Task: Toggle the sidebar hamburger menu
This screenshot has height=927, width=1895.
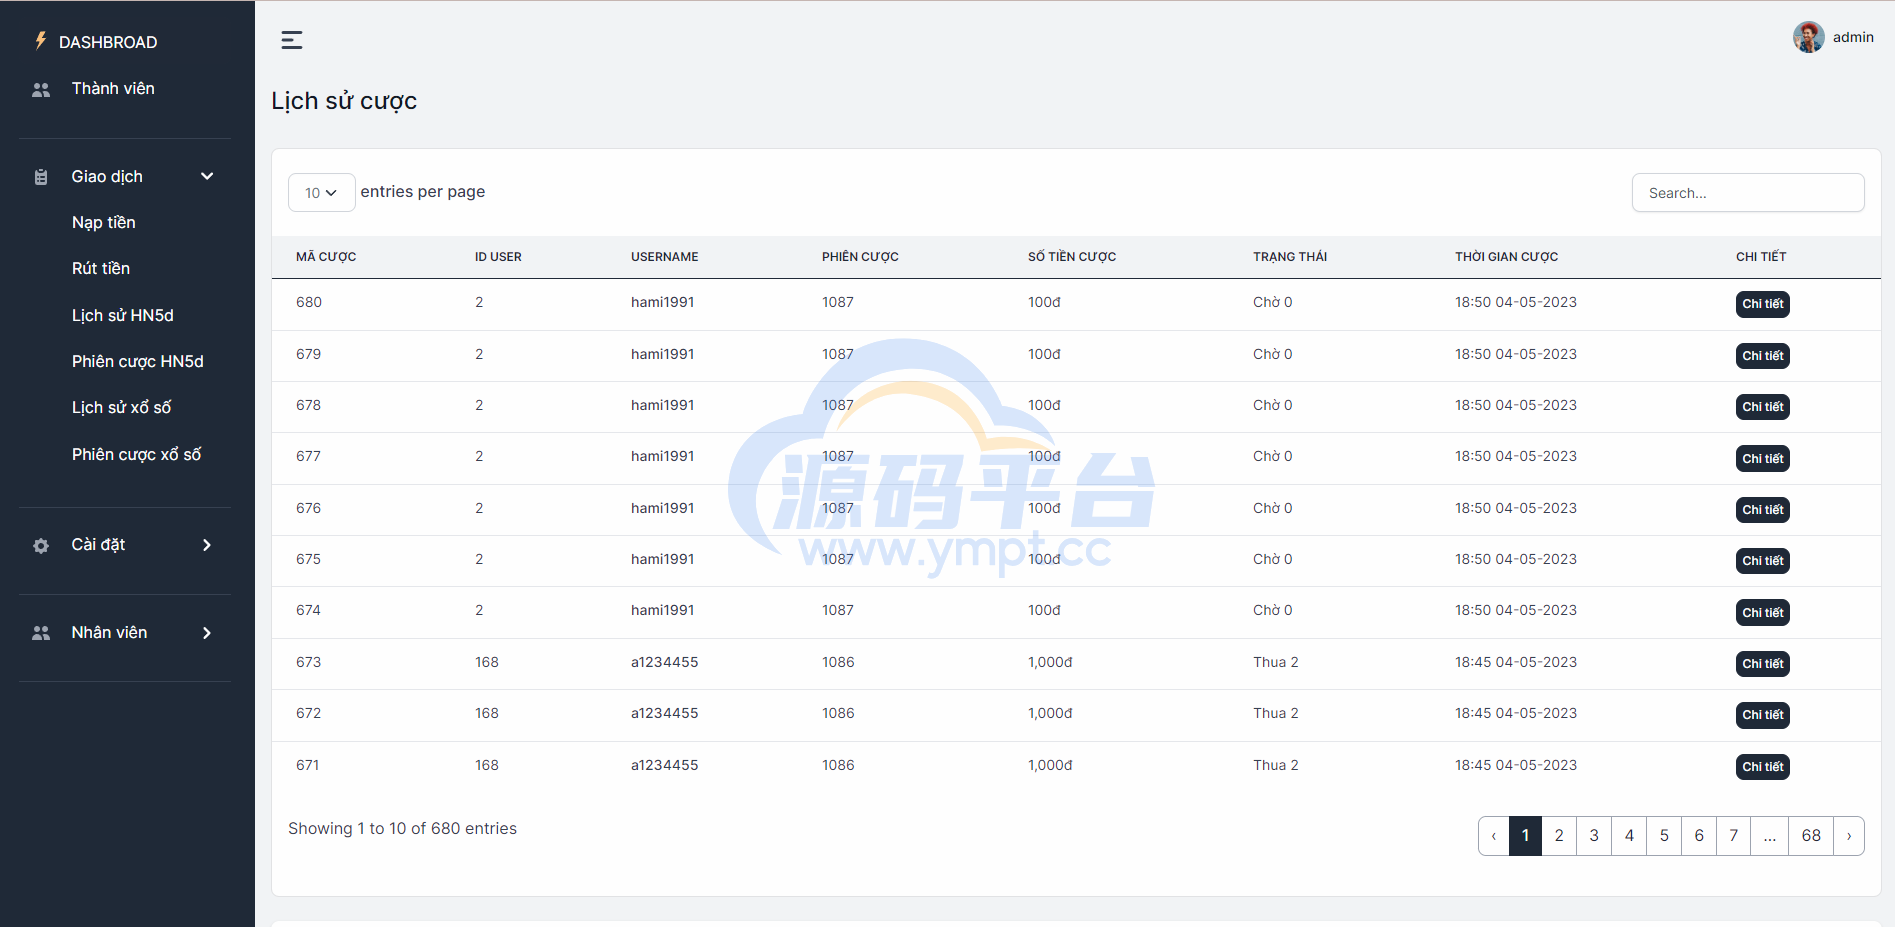Action: [292, 40]
